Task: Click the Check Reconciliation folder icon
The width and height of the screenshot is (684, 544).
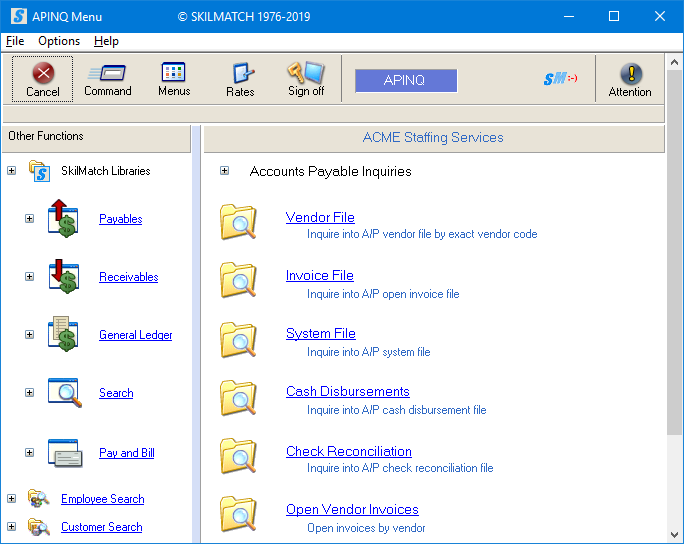Action: click(238, 456)
